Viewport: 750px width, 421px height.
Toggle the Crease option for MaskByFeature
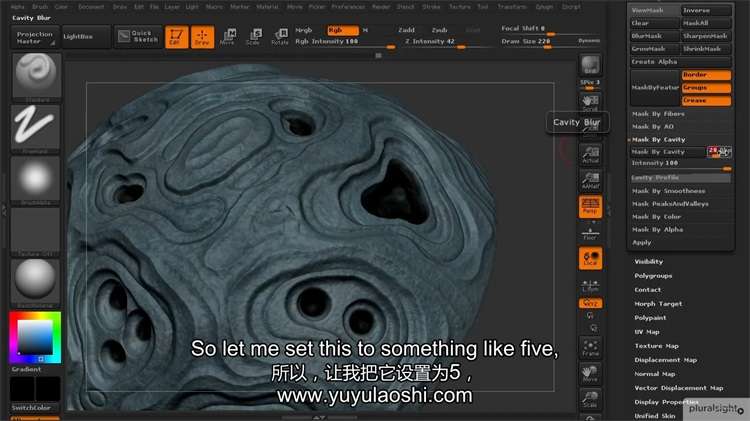[x=706, y=100]
